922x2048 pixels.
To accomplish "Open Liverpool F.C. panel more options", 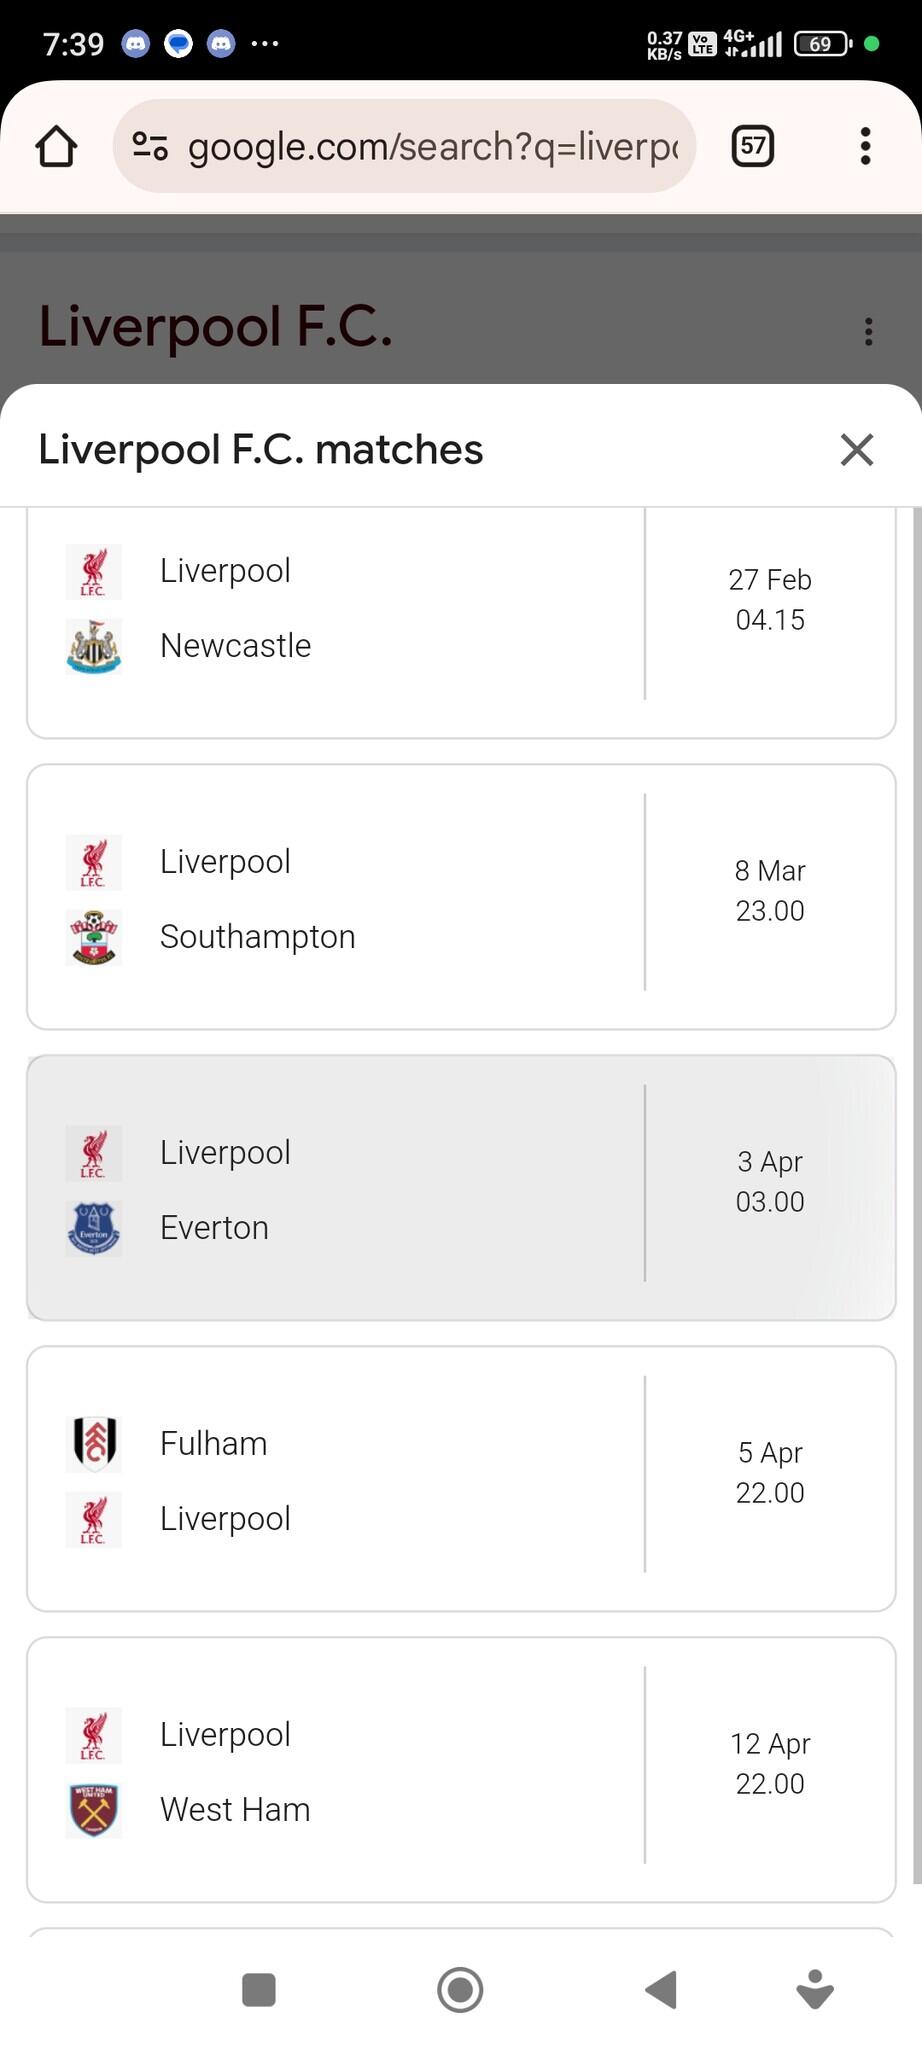I will click(x=868, y=331).
